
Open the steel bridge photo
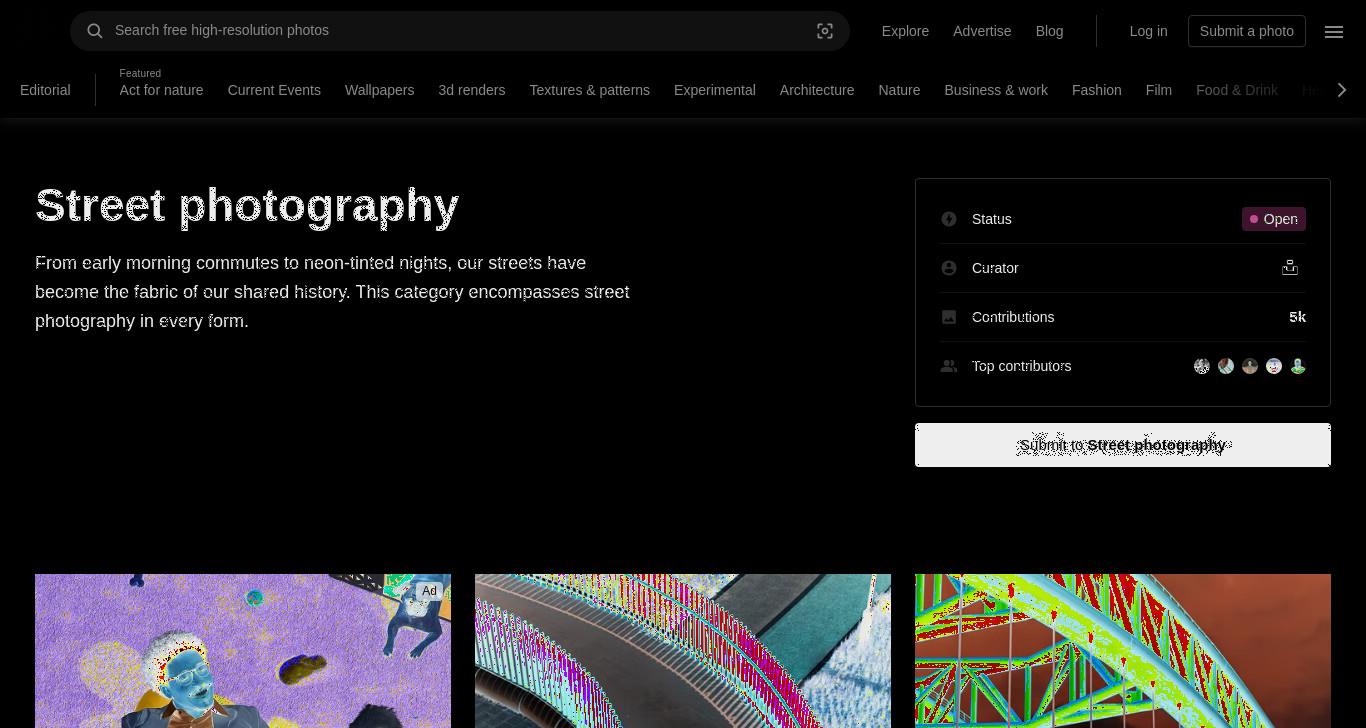point(1123,651)
